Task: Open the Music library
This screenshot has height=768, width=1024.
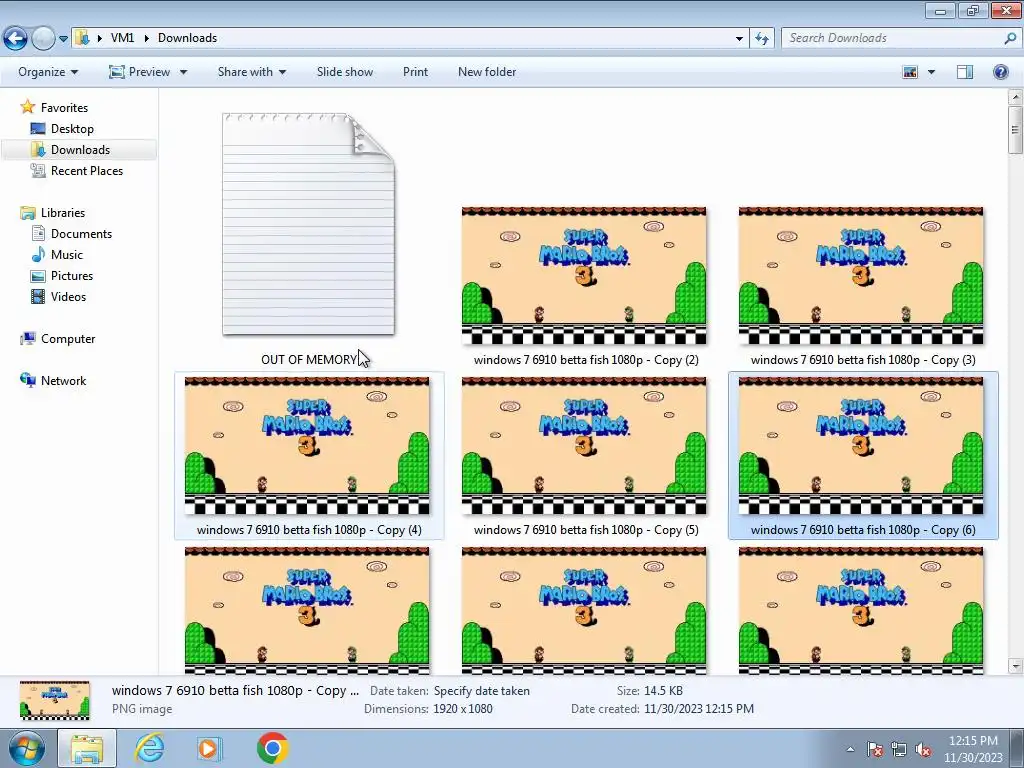Action: (67, 255)
